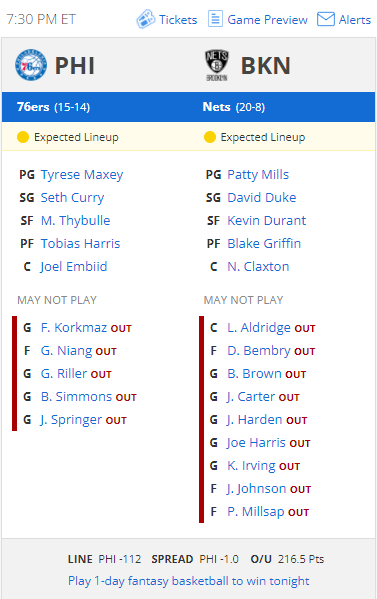
Task: Click the yellow dot beside Nets Expected Lineup
Action: pos(210,137)
